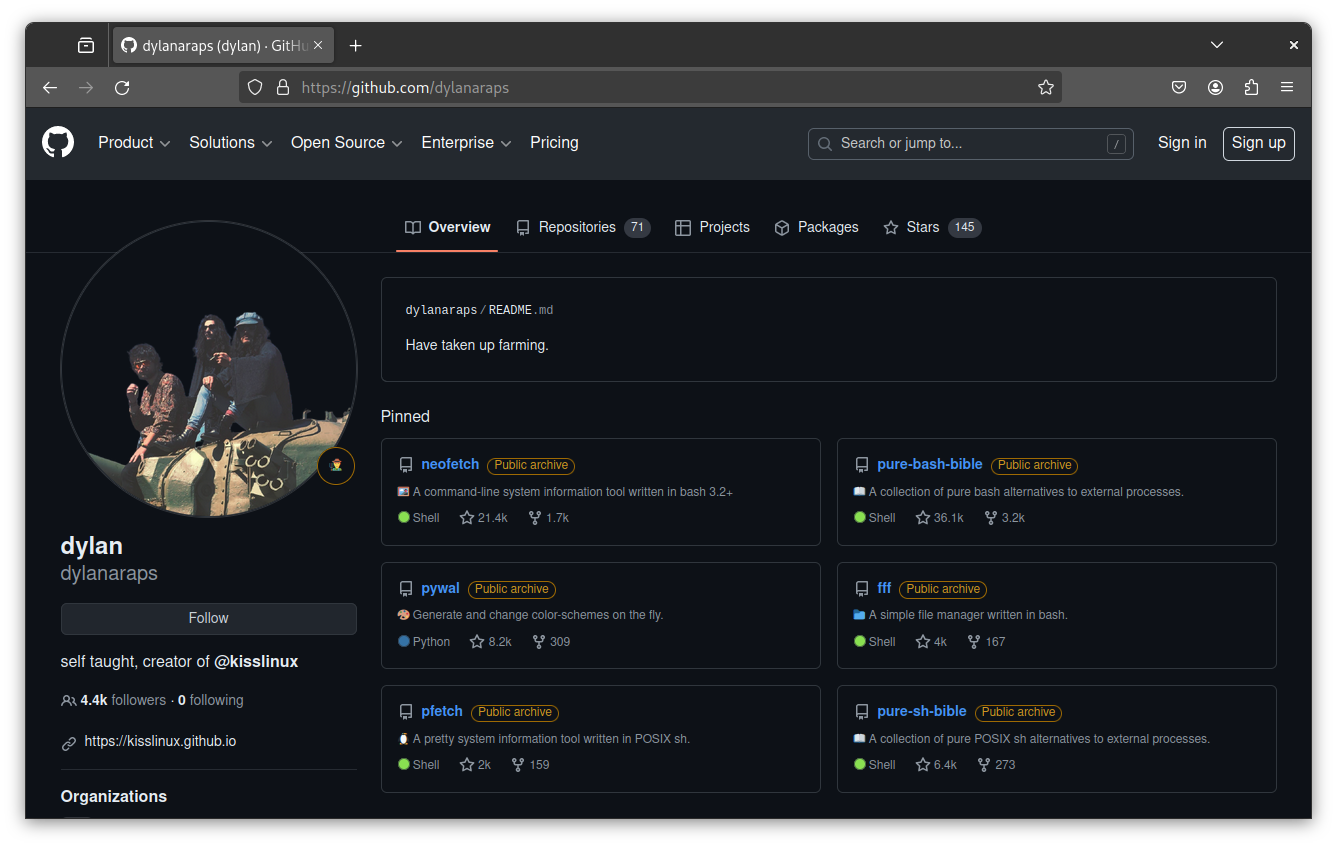This screenshot has height=847, width=1337.
Task: Expand the Solutions menu
Action: (231, 143)
